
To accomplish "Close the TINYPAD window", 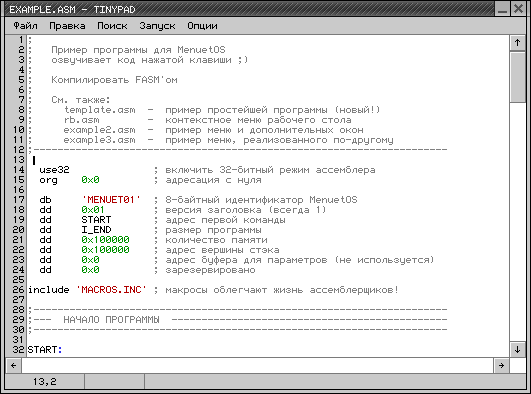I will [518, 9].
